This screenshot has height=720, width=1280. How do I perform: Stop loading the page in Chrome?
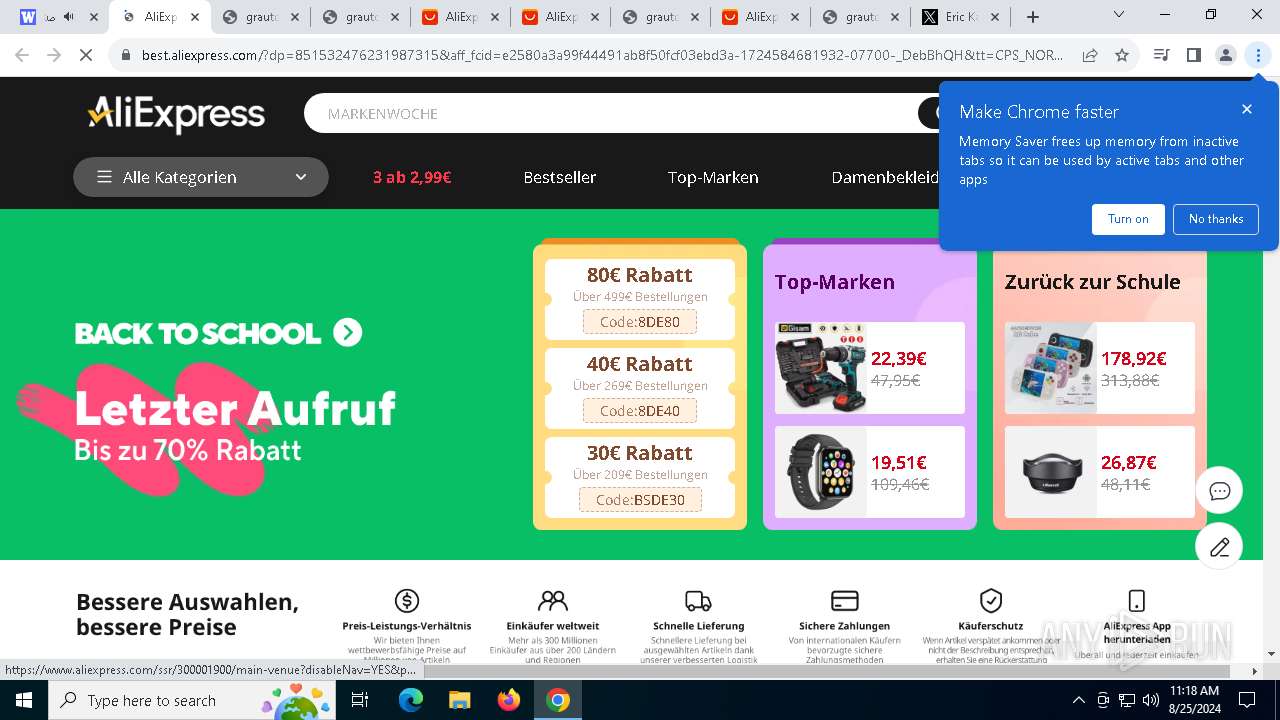86,56
